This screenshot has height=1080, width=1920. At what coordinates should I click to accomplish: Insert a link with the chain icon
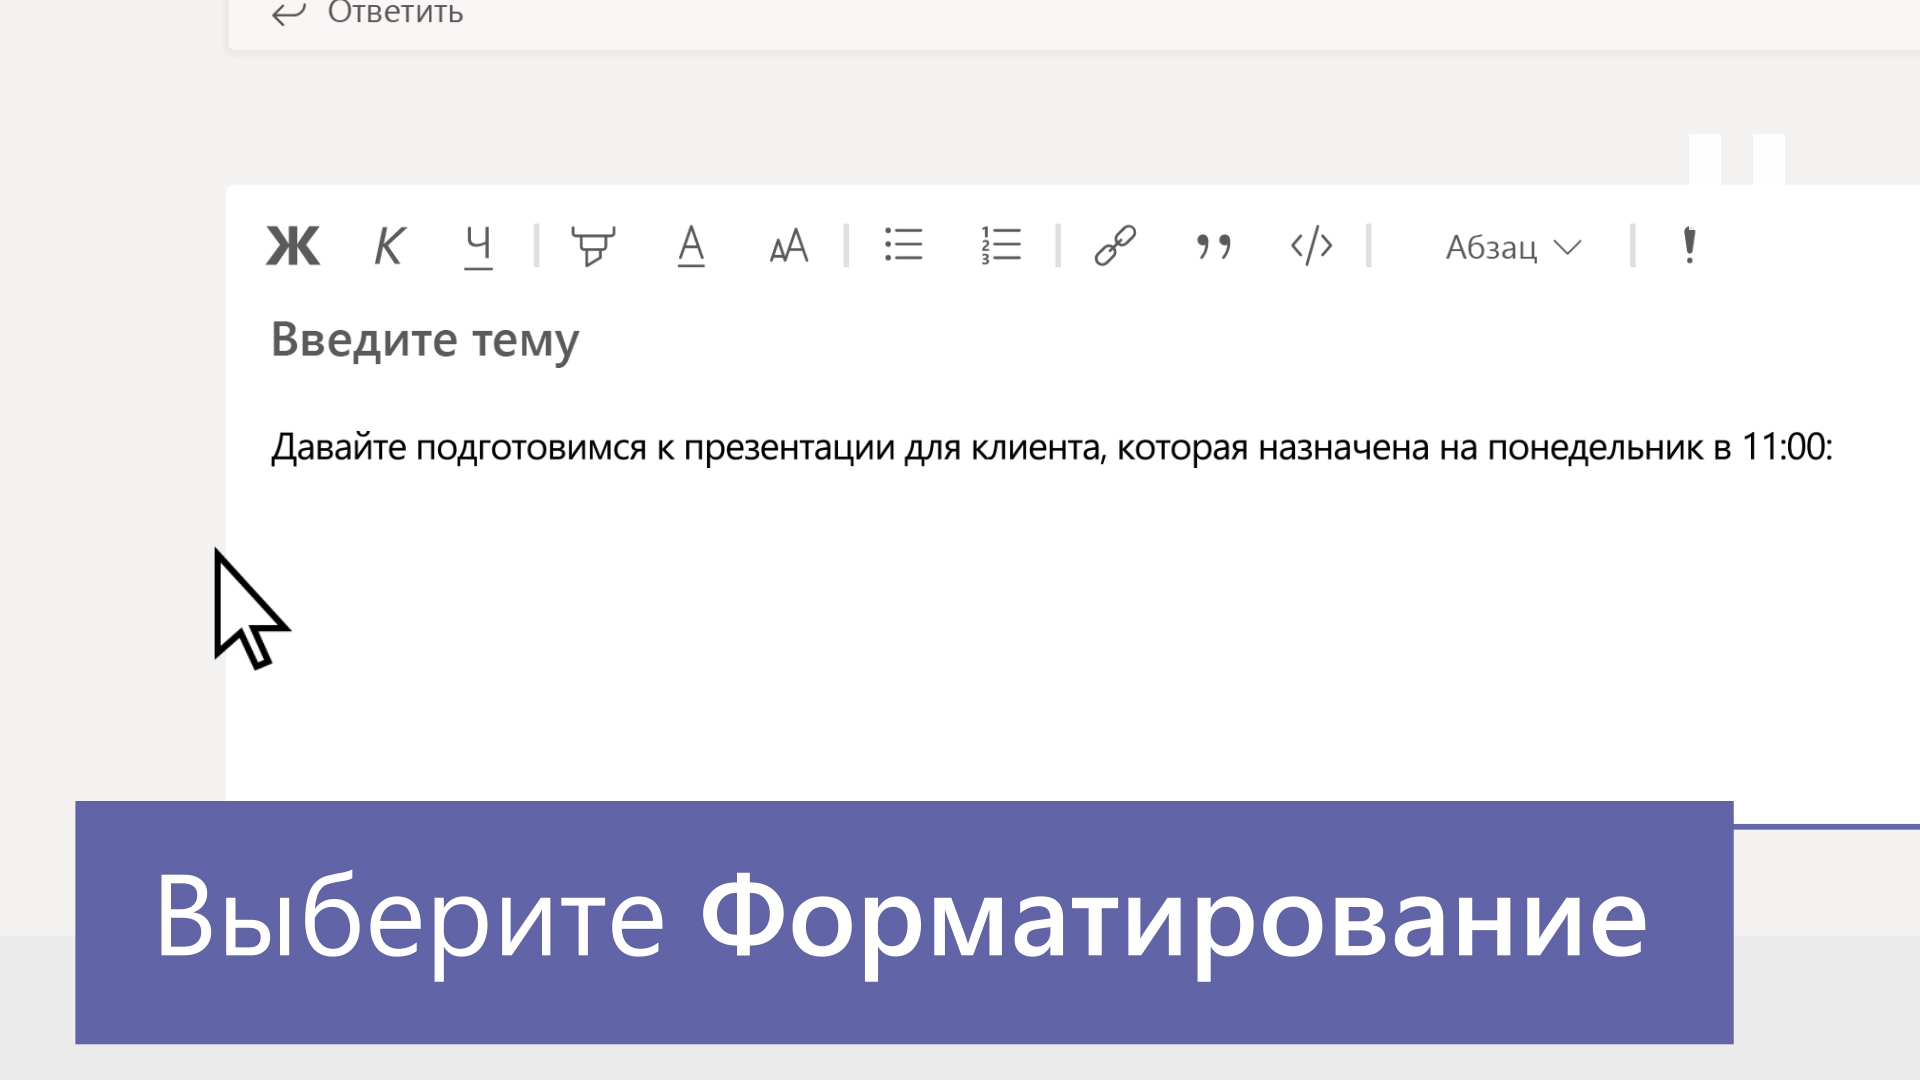[x=1115, y=246]
